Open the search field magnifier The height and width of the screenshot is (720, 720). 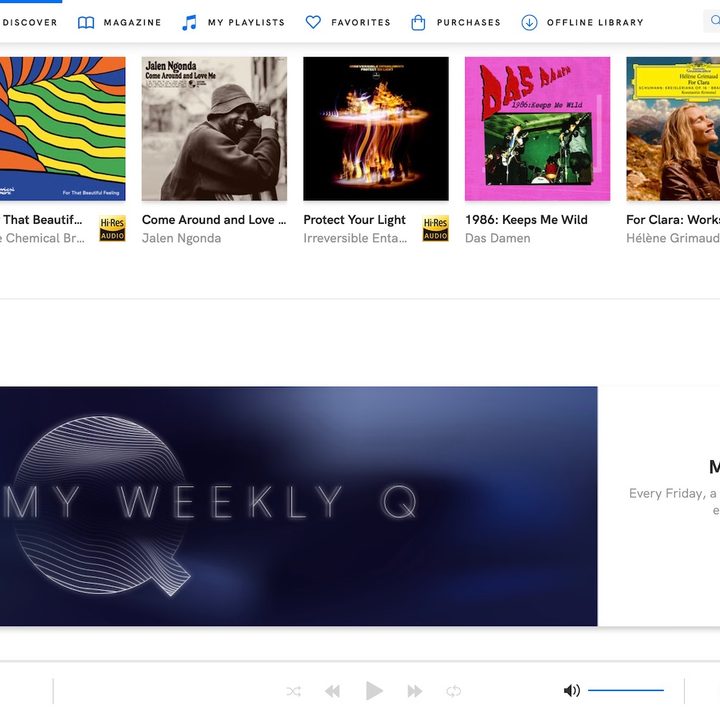[x=714, y=21]
